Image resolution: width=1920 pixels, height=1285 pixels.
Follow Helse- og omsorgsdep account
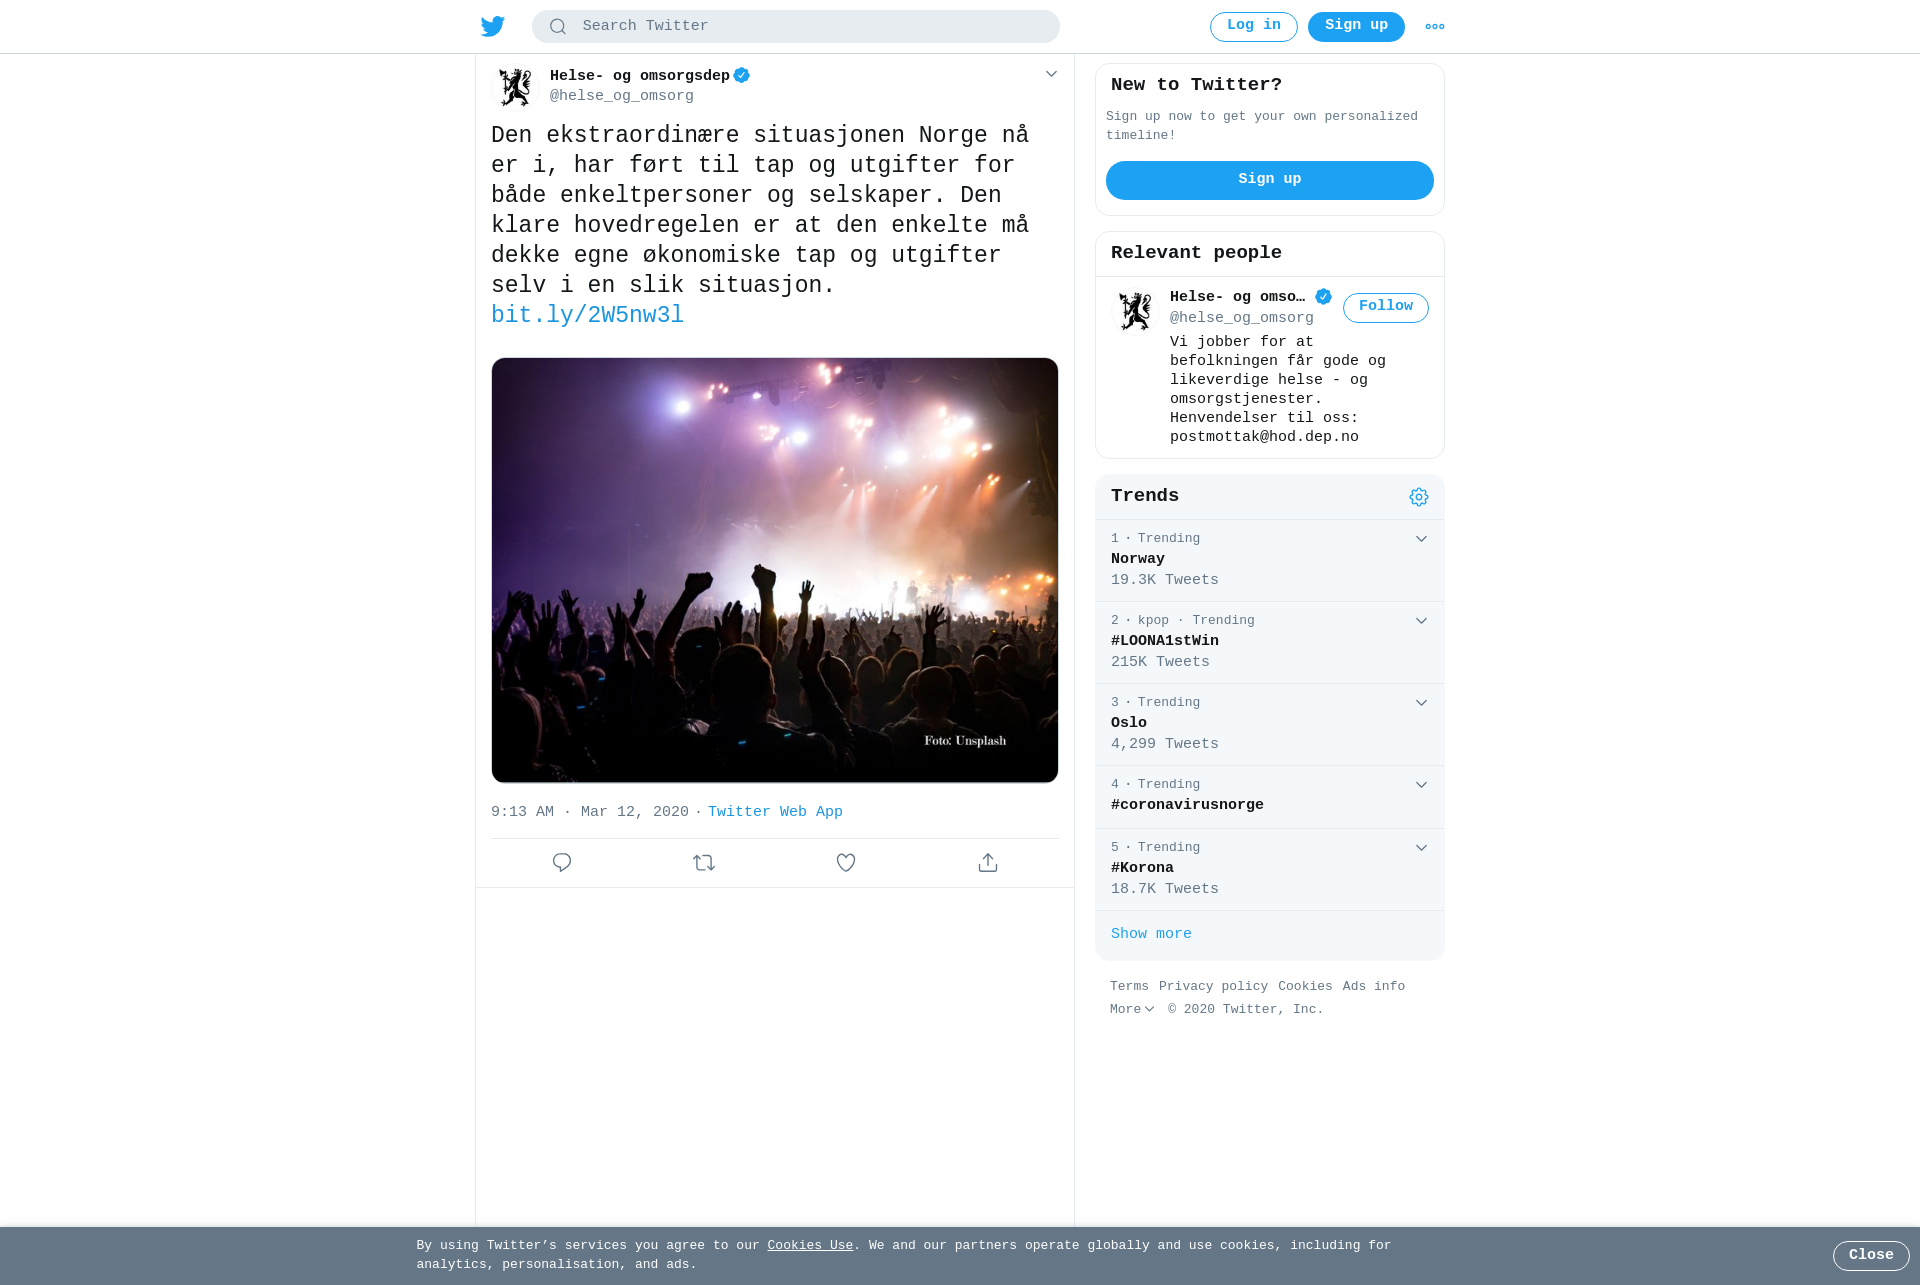click(x=1385, y=307)
